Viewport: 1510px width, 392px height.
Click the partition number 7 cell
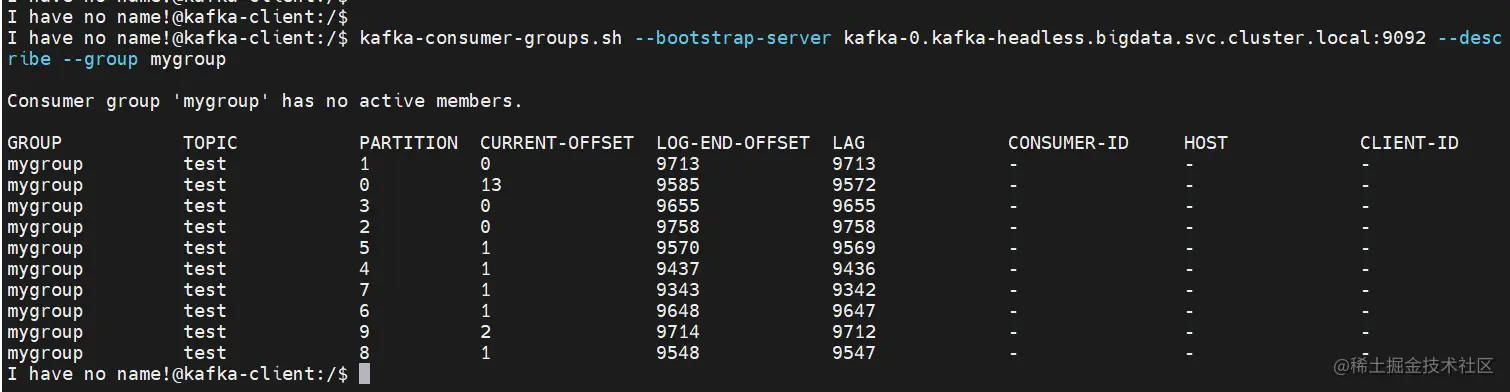tap(364, 290)
